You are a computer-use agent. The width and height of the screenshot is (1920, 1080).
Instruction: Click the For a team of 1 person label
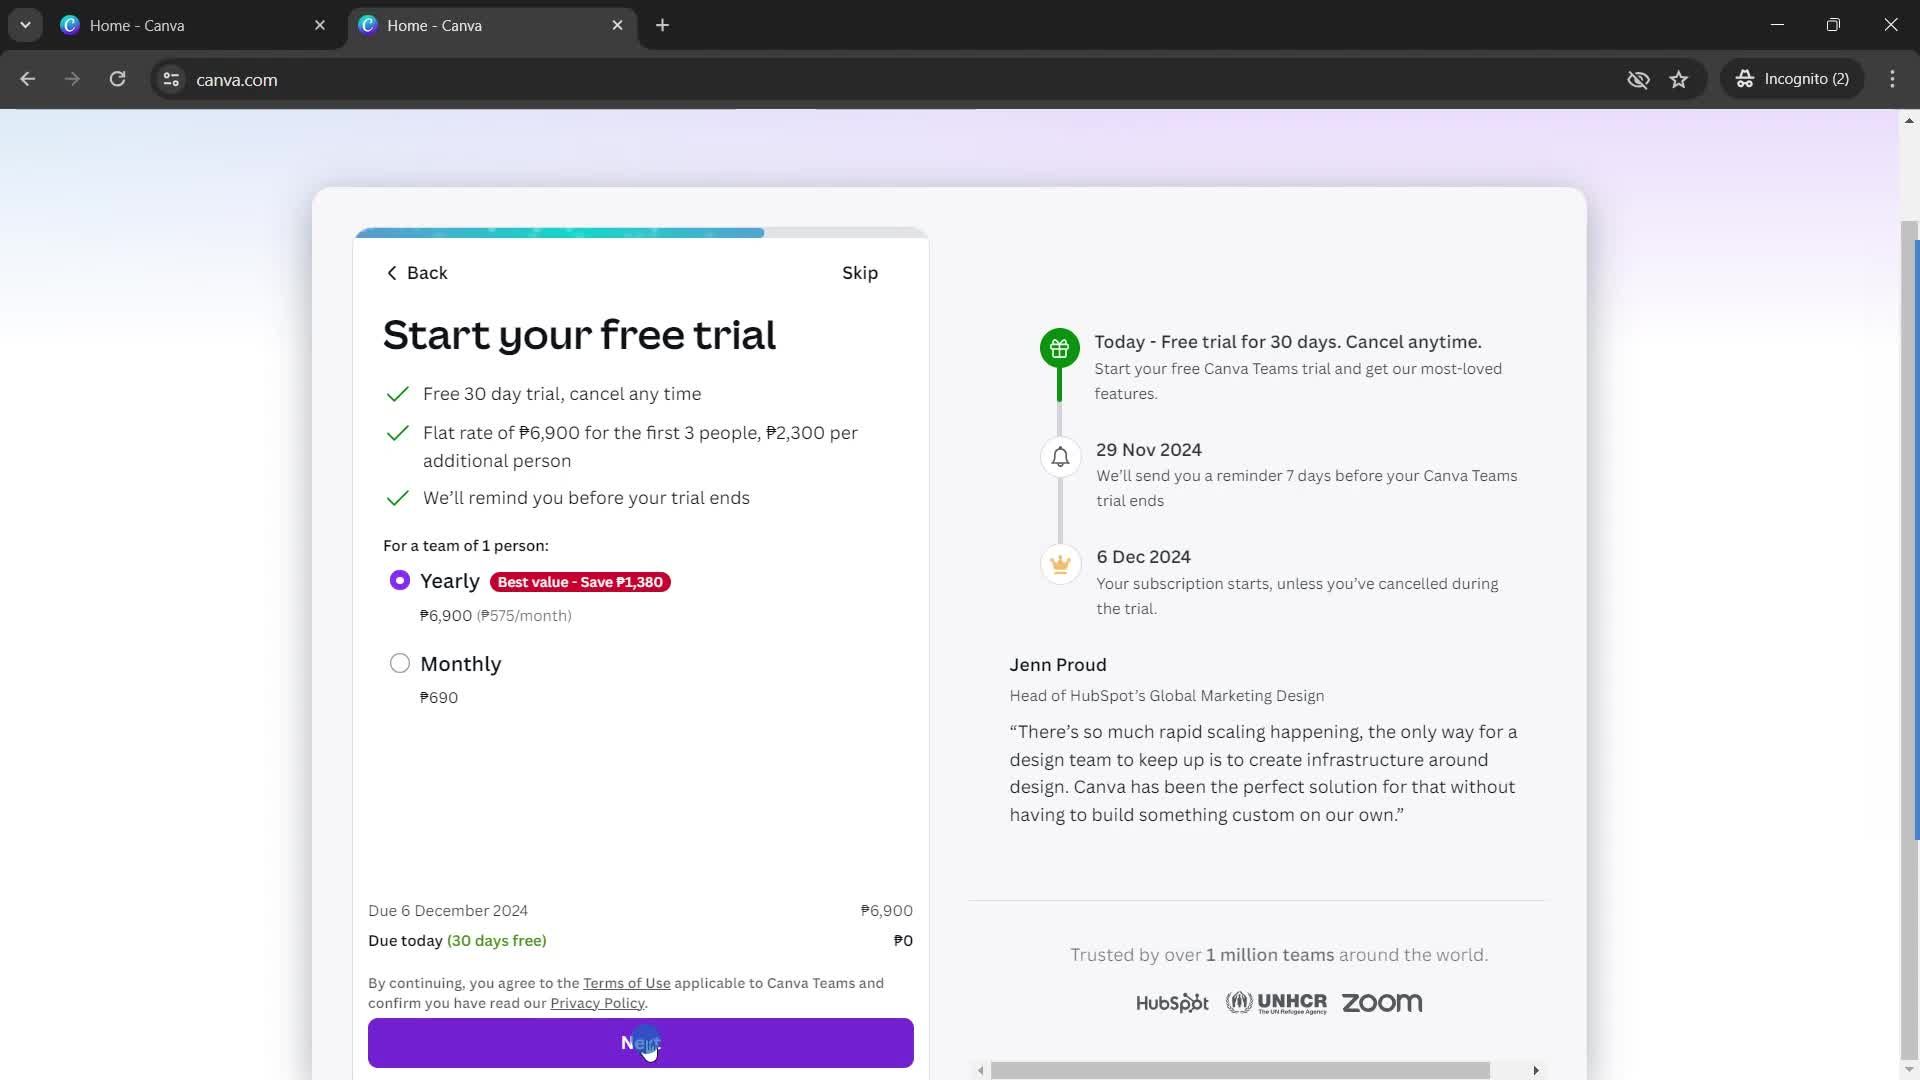(x=465, y=546)
